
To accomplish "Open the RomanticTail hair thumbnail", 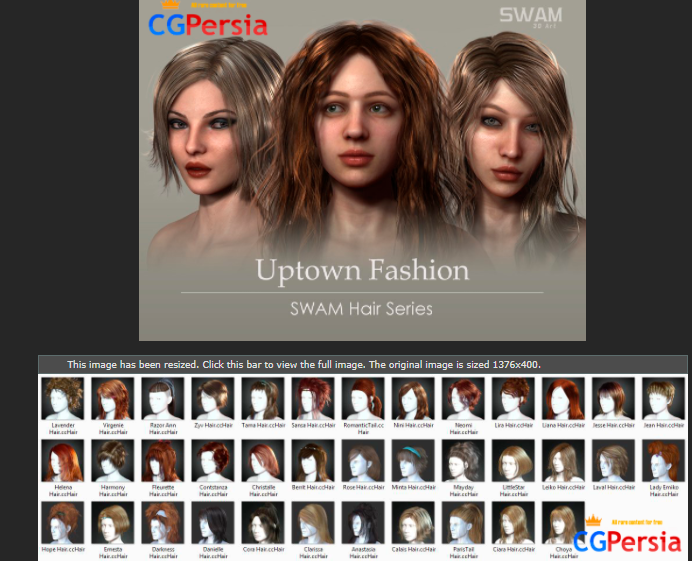I will tap(363, 399).
